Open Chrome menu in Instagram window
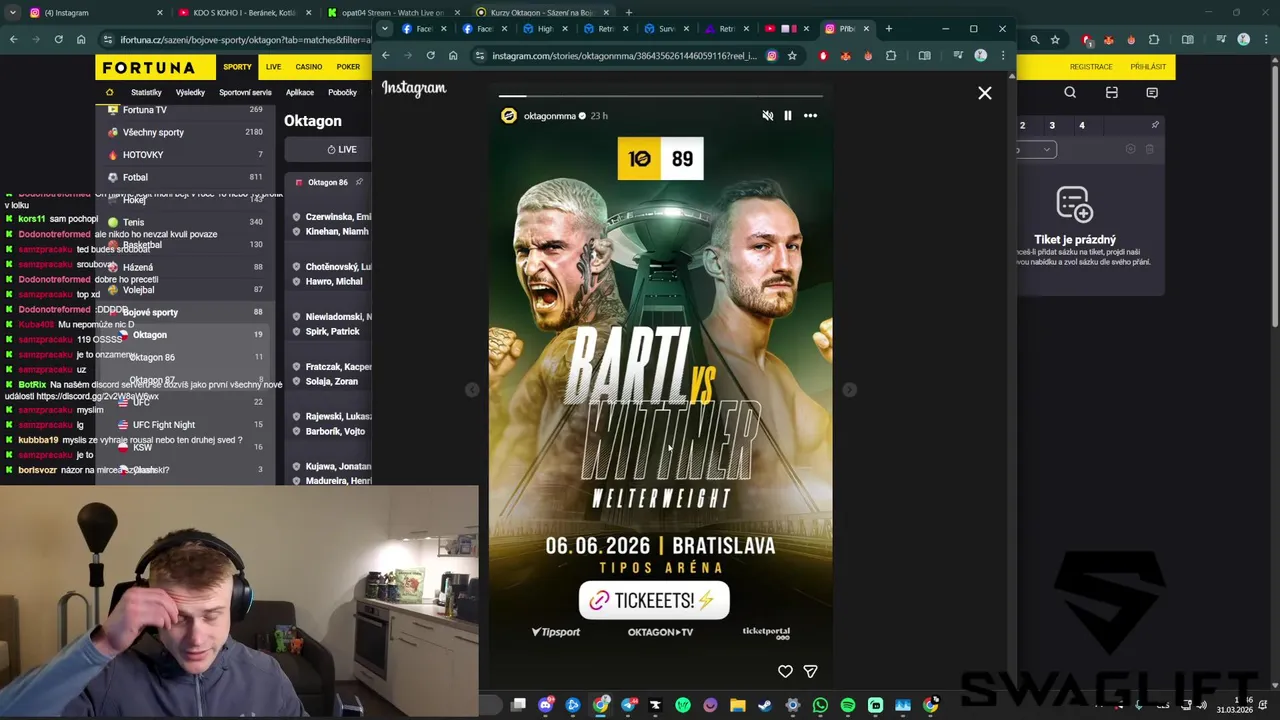 click(1003, 55)
